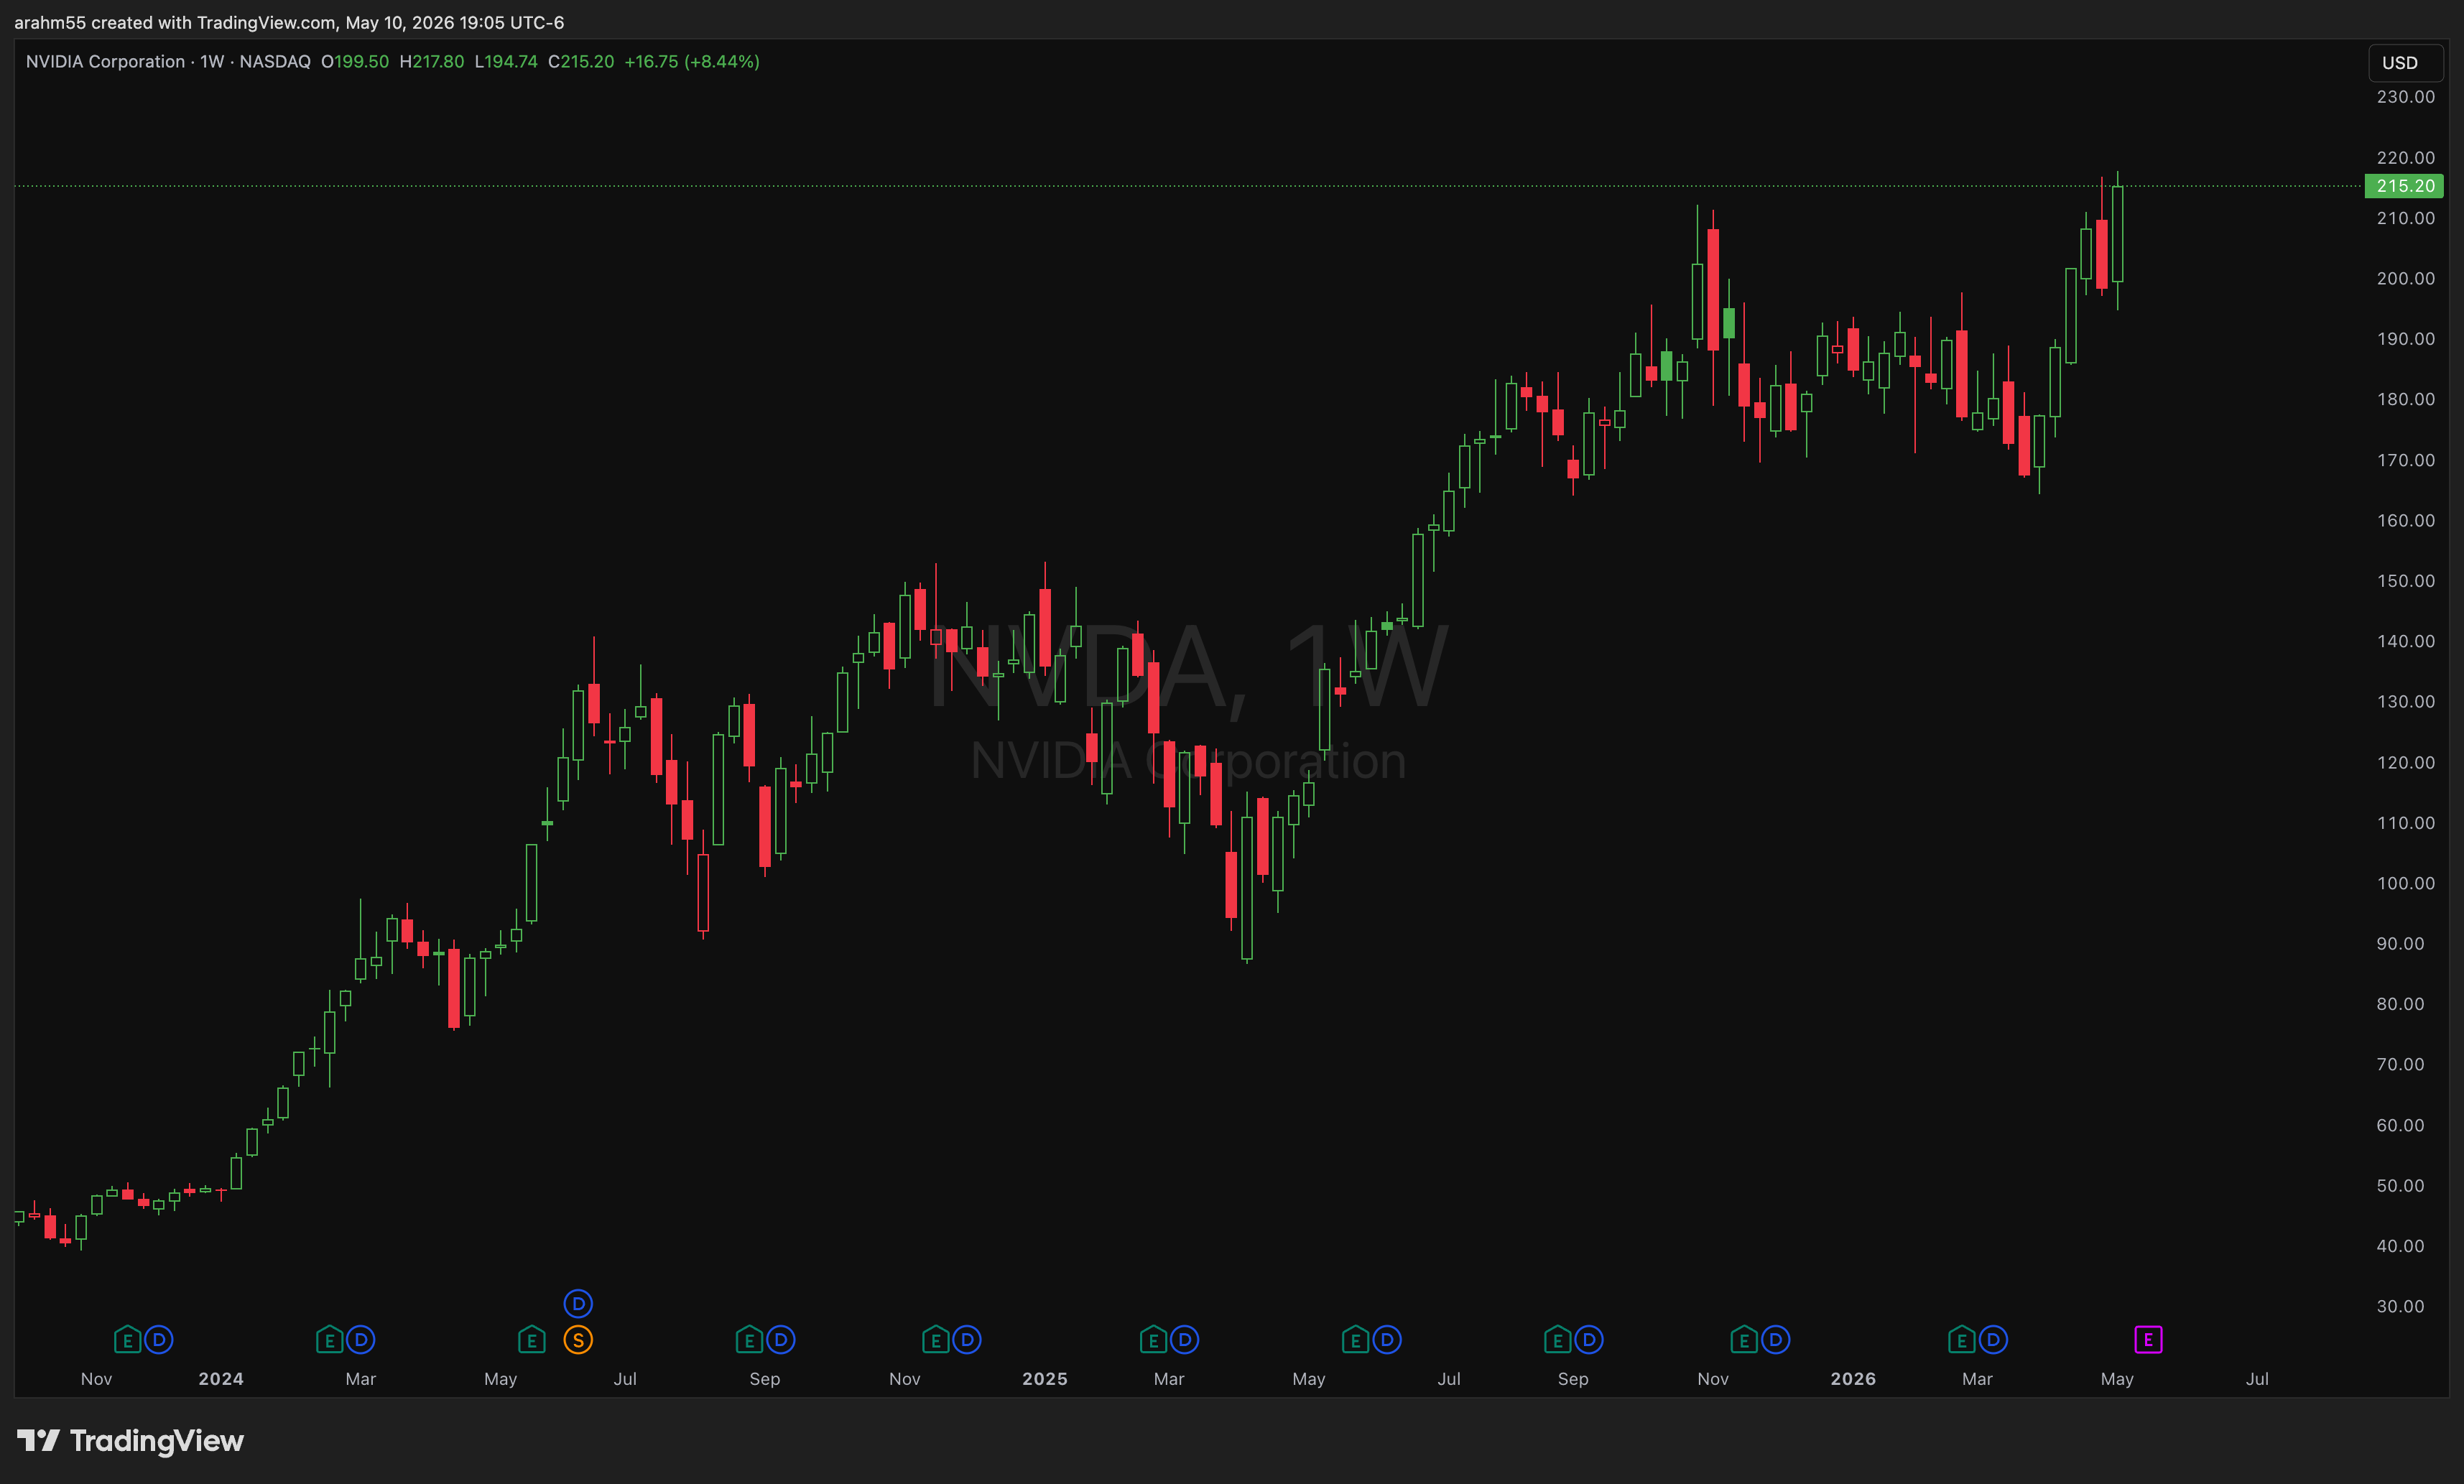Click the TradingView.com attribution text
This screenshot has width=2464, height=1484.
click(x=266, y=22)
